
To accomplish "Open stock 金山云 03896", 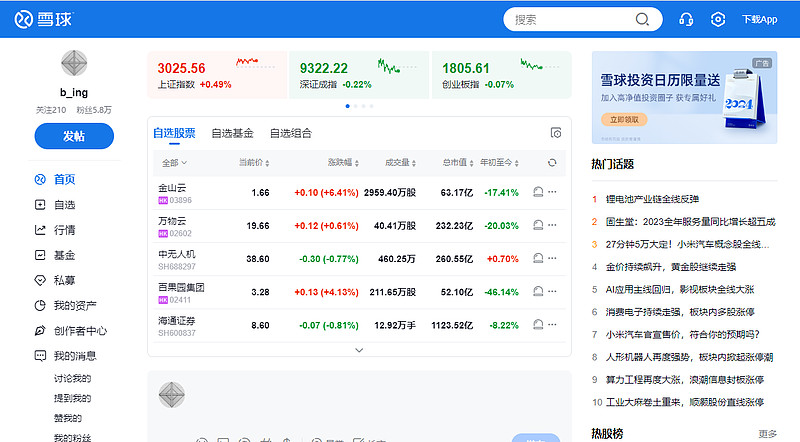I will [x=175, y=193].
